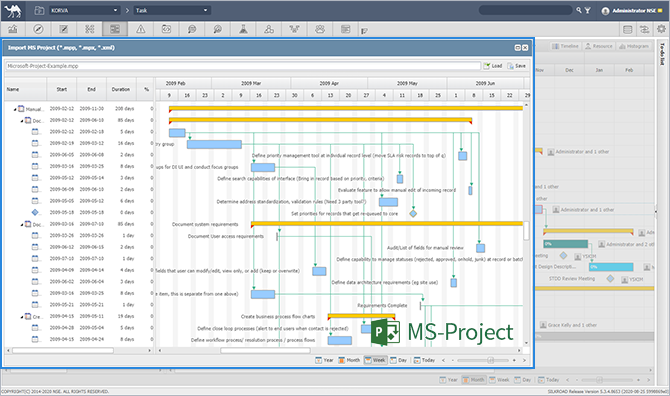The height and width of the screenshot is (396, 670).
Task: Click the dialog Gantt next arrow
Action: pyautogui.click(x=524, y=360)
